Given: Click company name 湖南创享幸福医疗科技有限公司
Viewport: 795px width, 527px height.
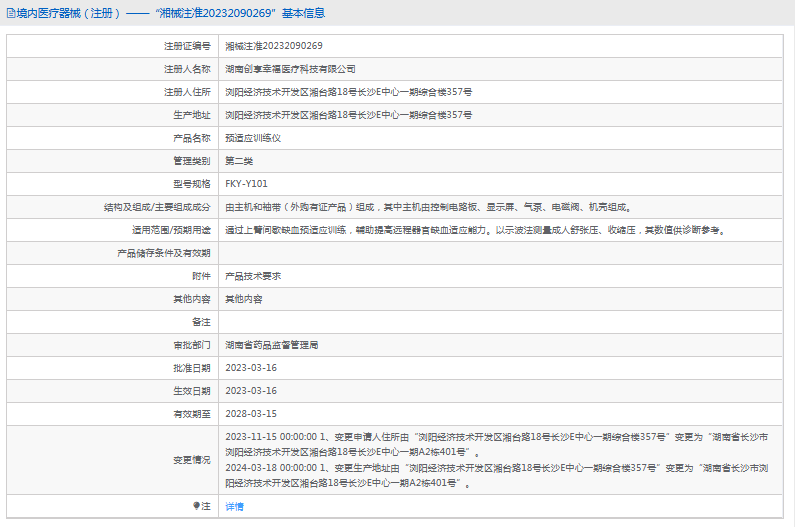Looking at the screenshot, I should [x=290, y=69].
